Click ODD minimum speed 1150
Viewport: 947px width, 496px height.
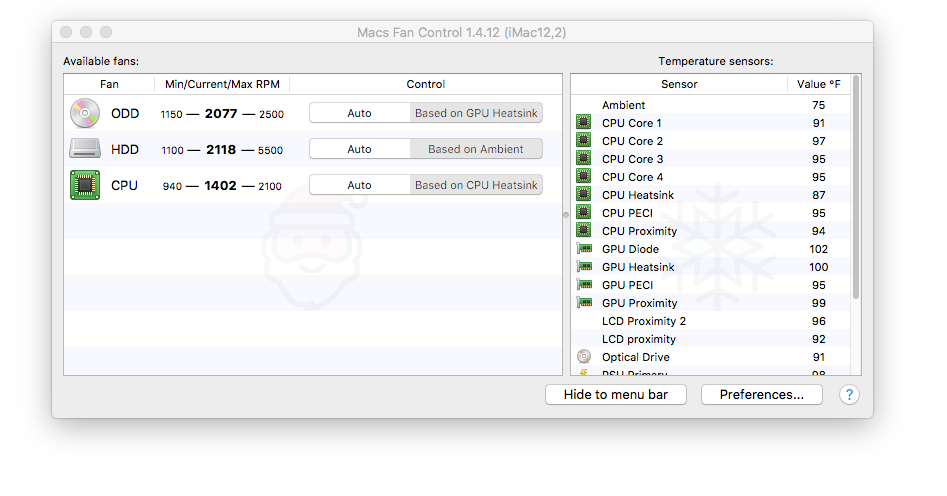click(x=172, y=114)
